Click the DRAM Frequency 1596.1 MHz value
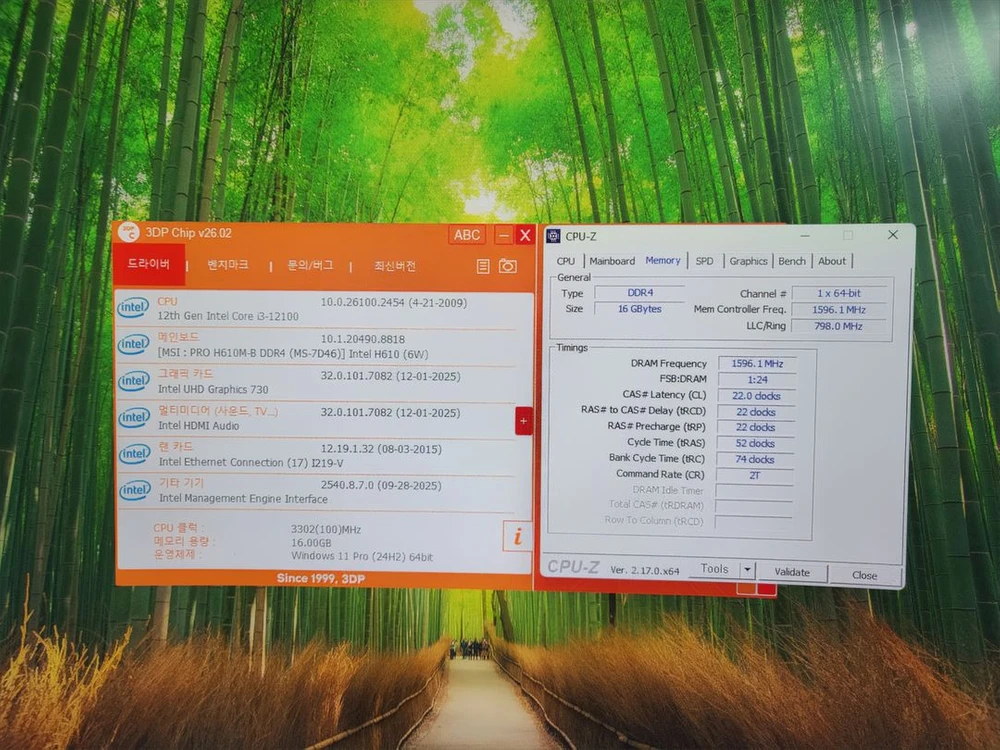The width and height of the screenshot is (1000, 750). (757, 364)
